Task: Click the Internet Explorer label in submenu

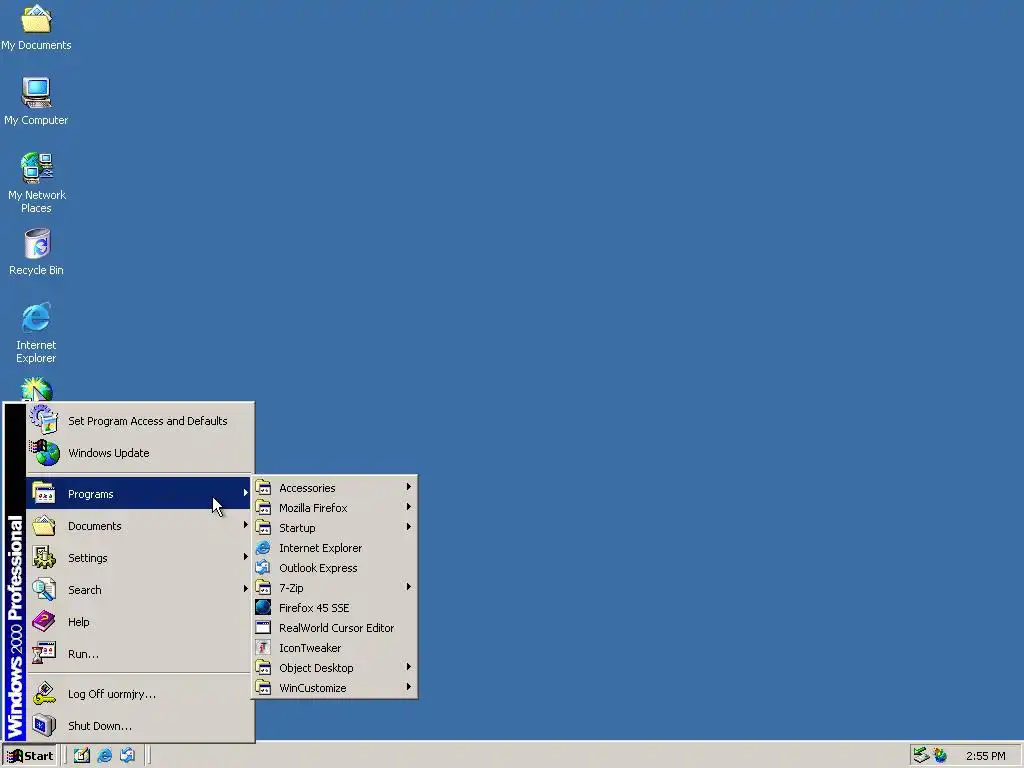Action: (320, 548)
